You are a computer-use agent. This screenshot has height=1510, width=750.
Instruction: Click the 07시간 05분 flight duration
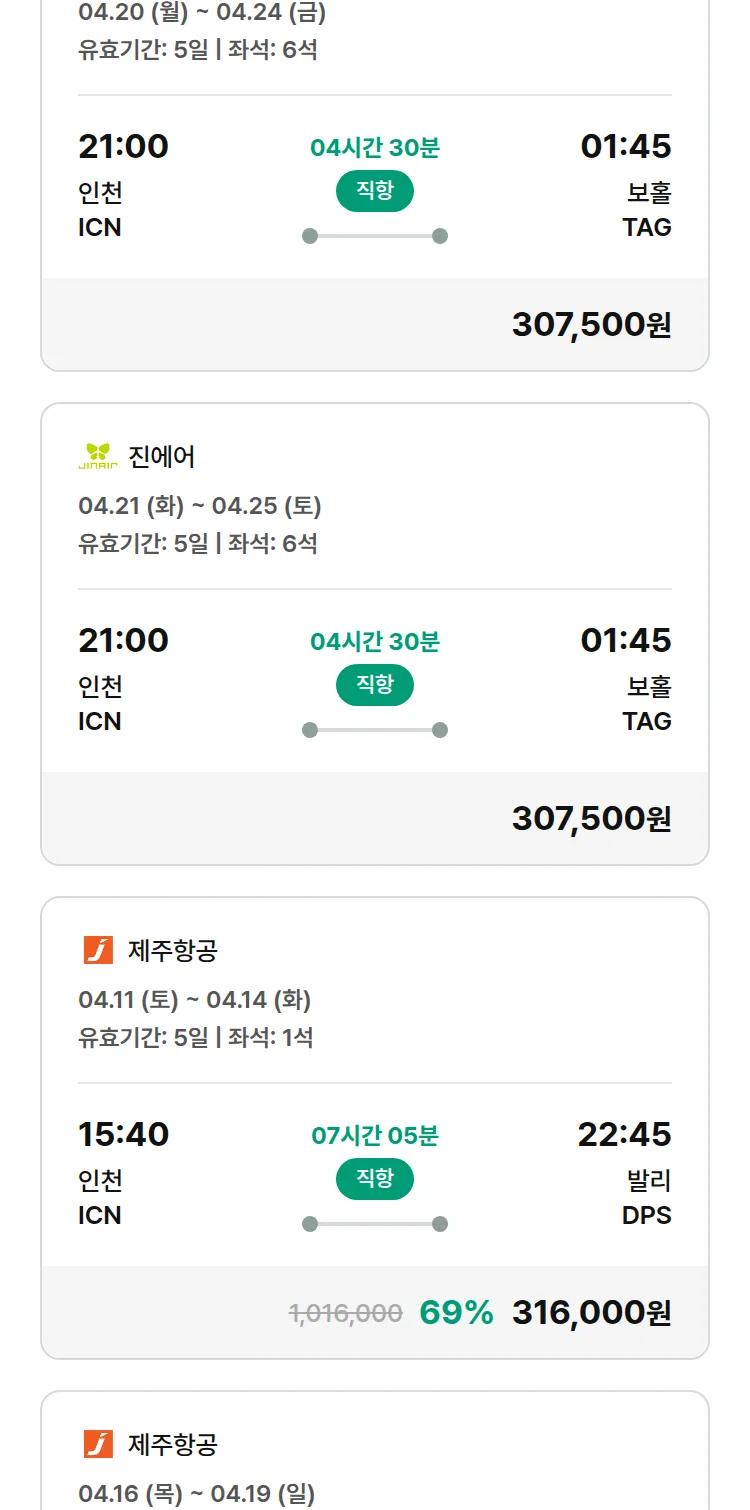375,1136
